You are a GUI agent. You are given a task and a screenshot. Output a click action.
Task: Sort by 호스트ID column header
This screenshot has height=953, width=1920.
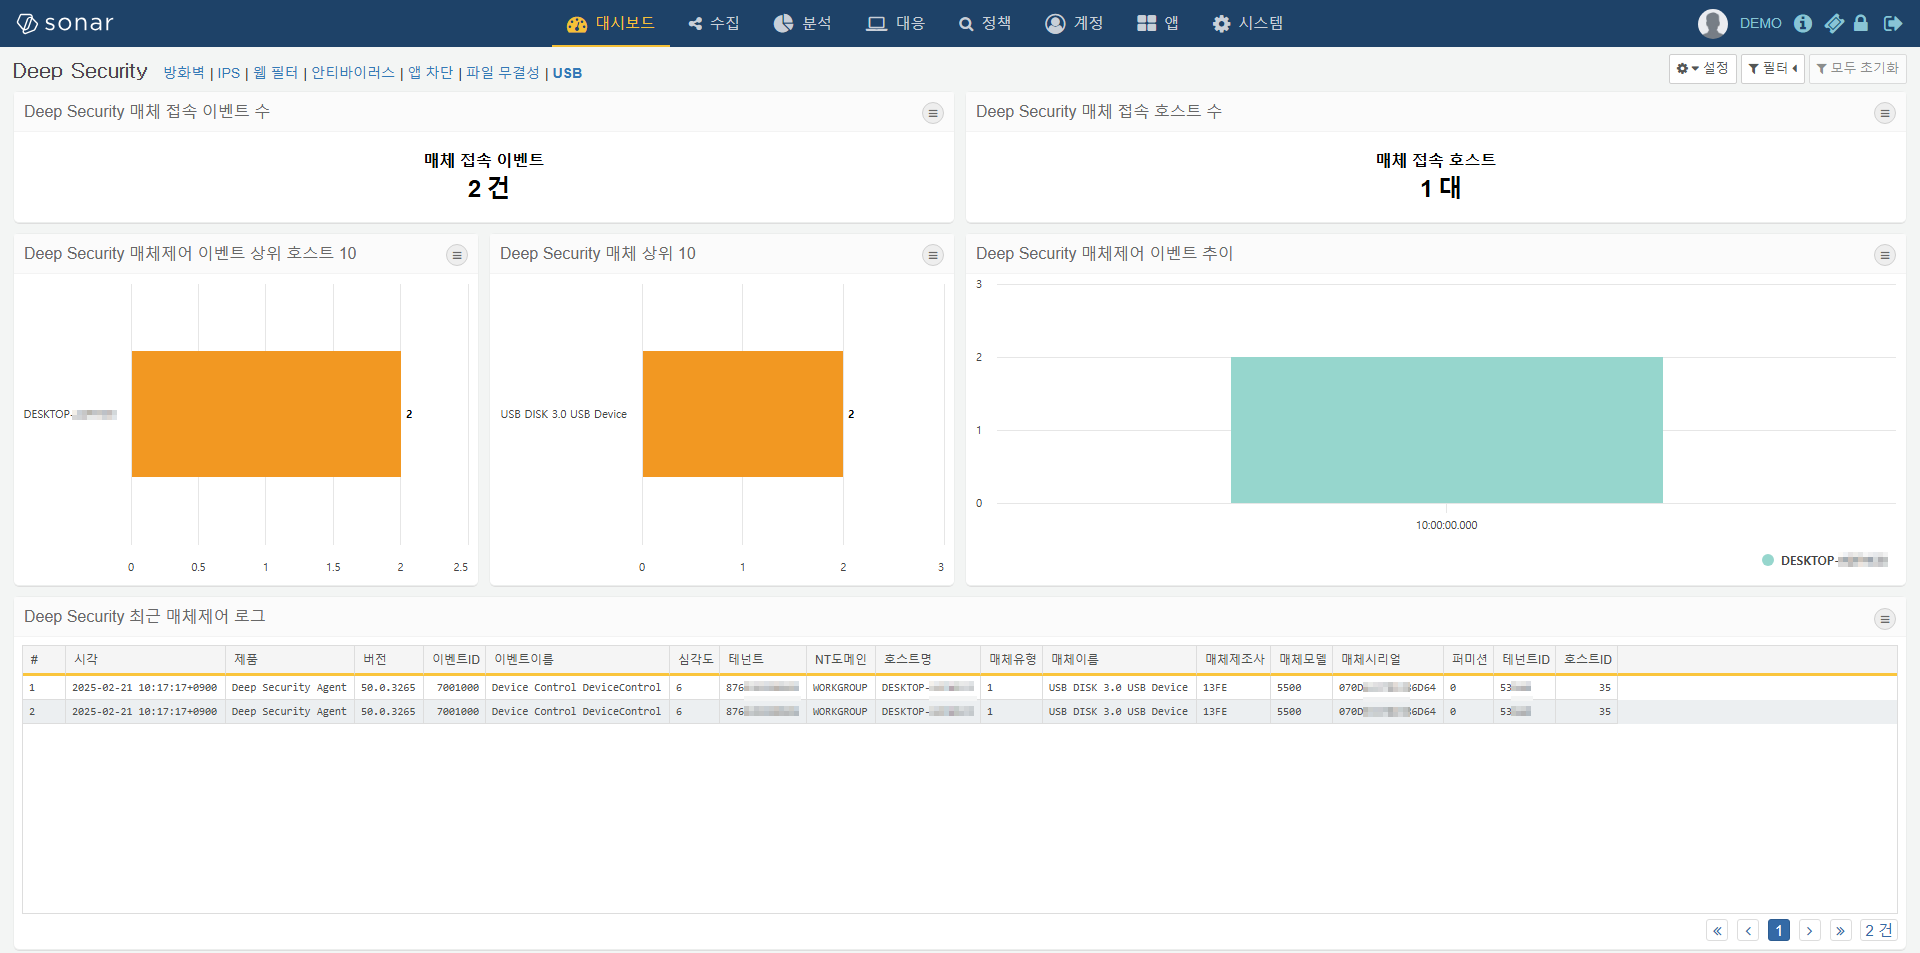click(1587, 659)
